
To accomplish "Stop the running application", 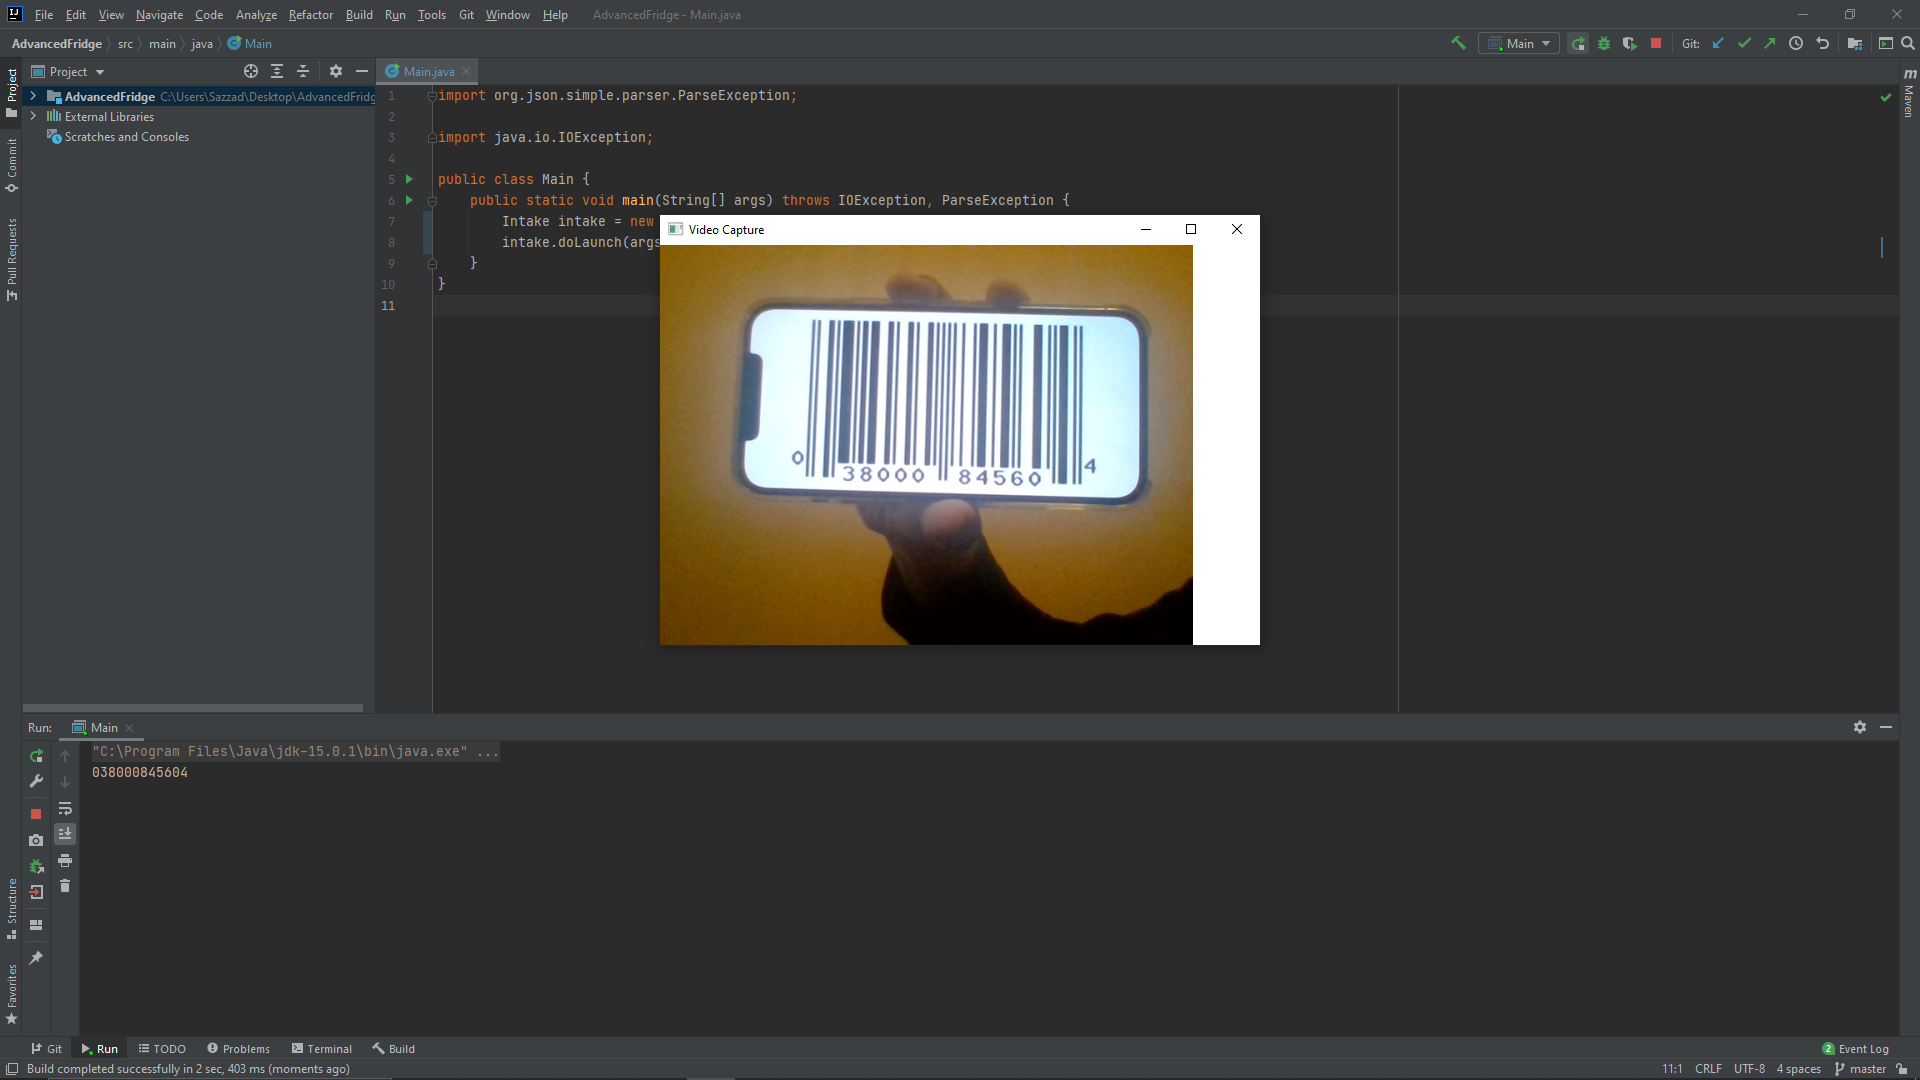I will pos(1656,43).
